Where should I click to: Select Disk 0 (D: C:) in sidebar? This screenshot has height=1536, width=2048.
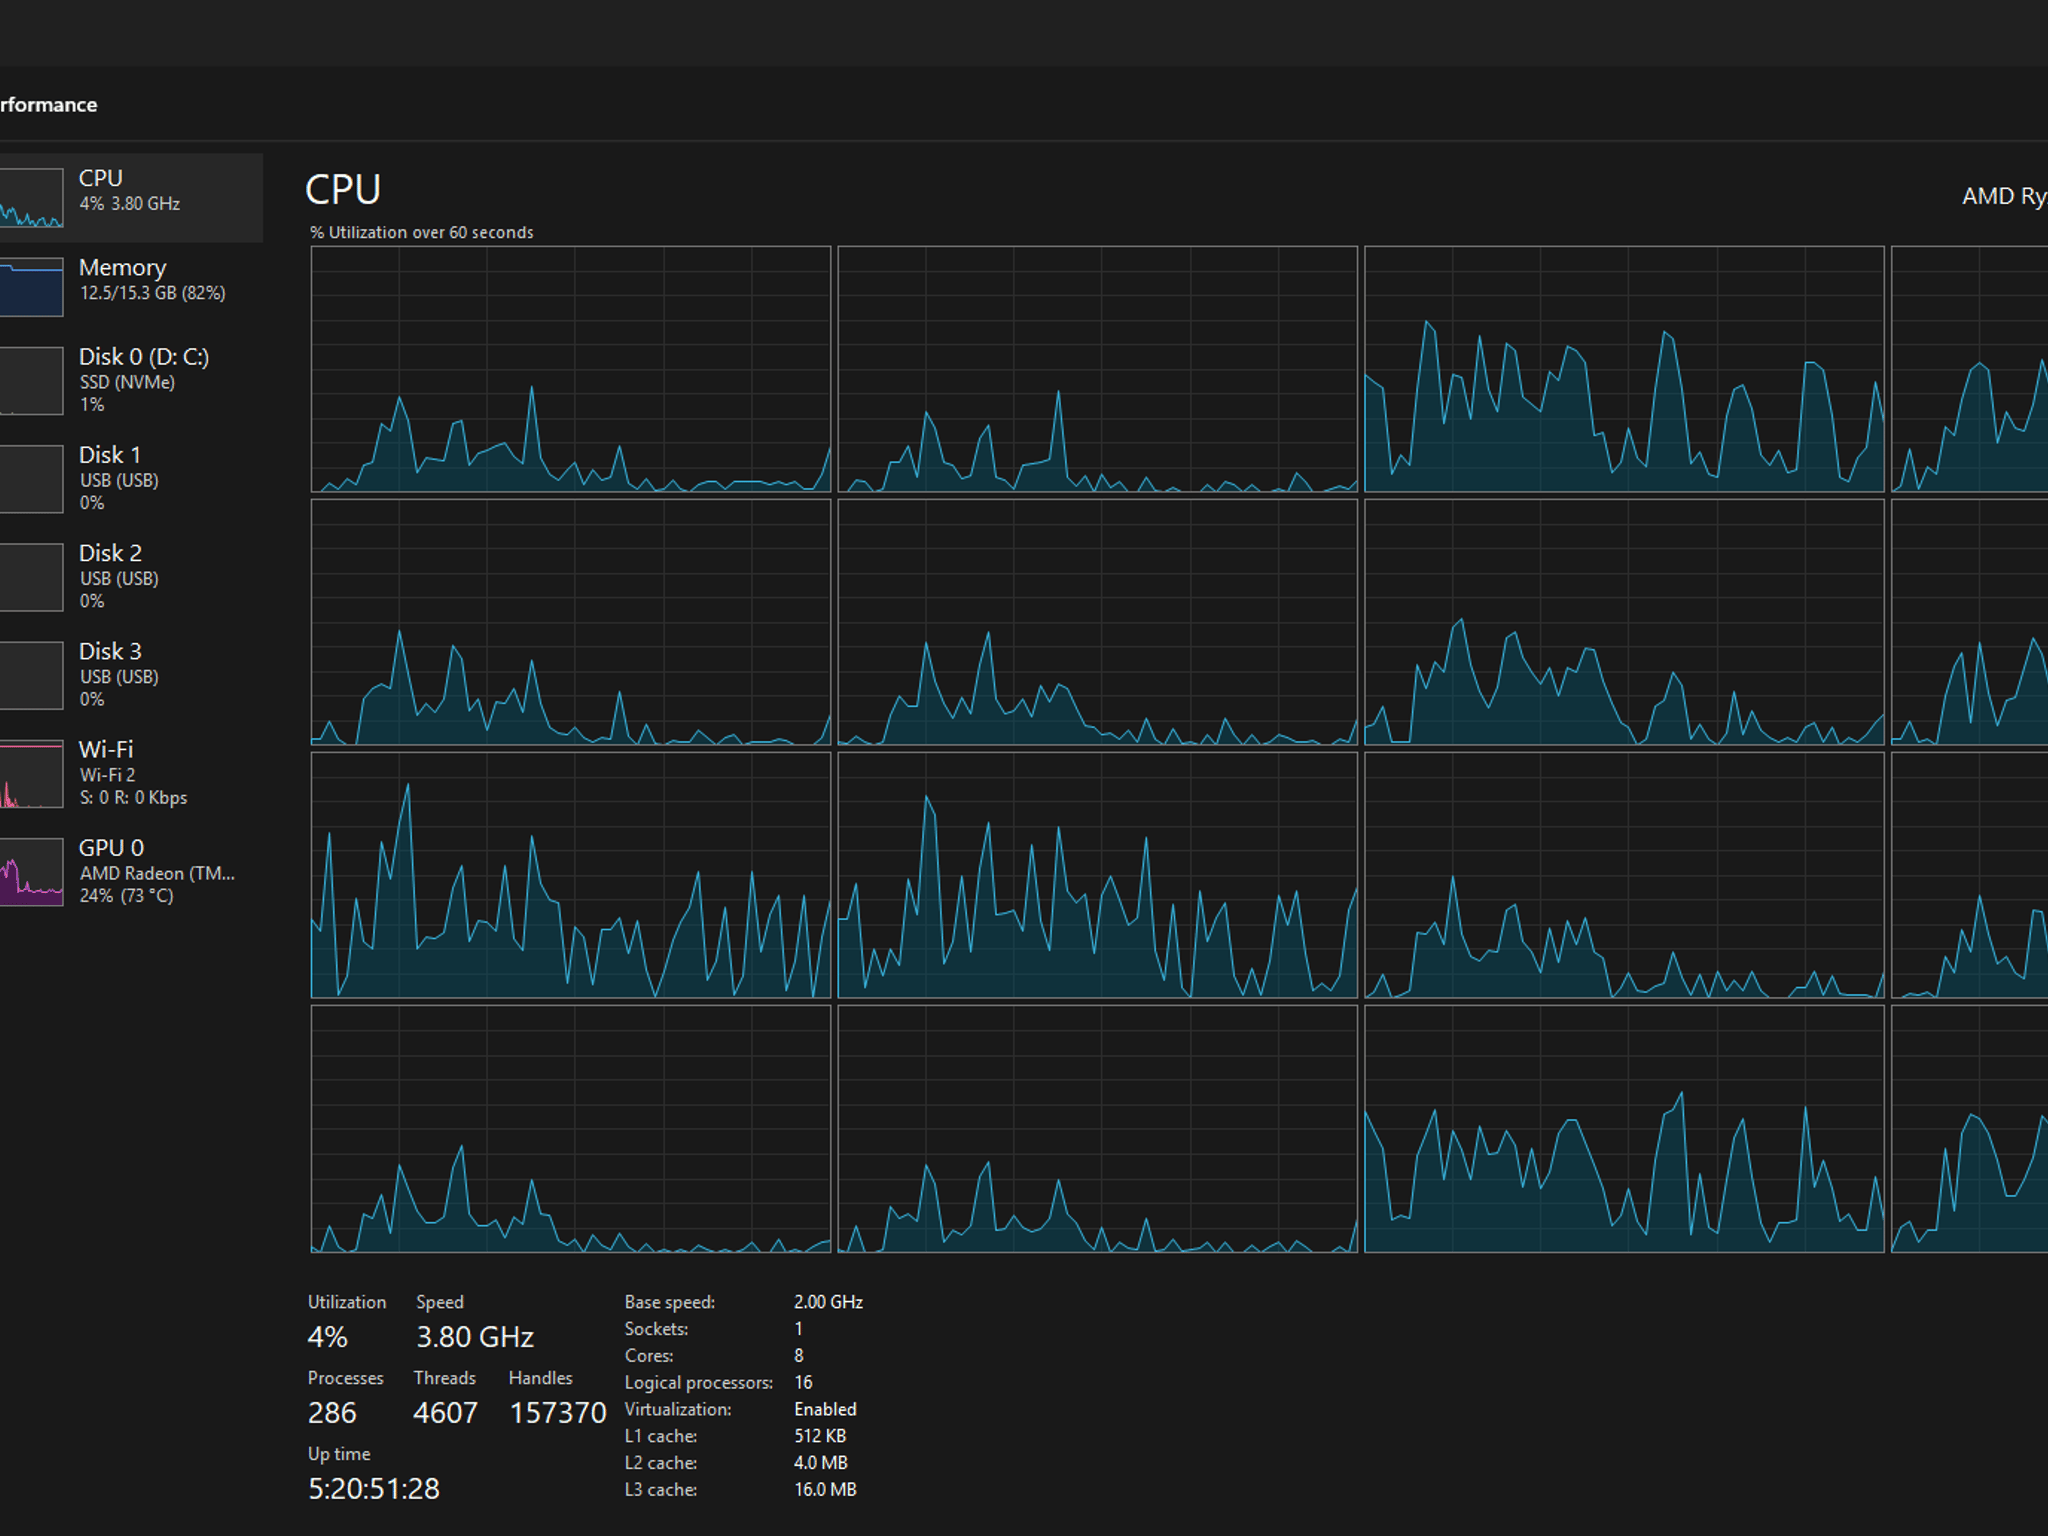pos(131,380)
